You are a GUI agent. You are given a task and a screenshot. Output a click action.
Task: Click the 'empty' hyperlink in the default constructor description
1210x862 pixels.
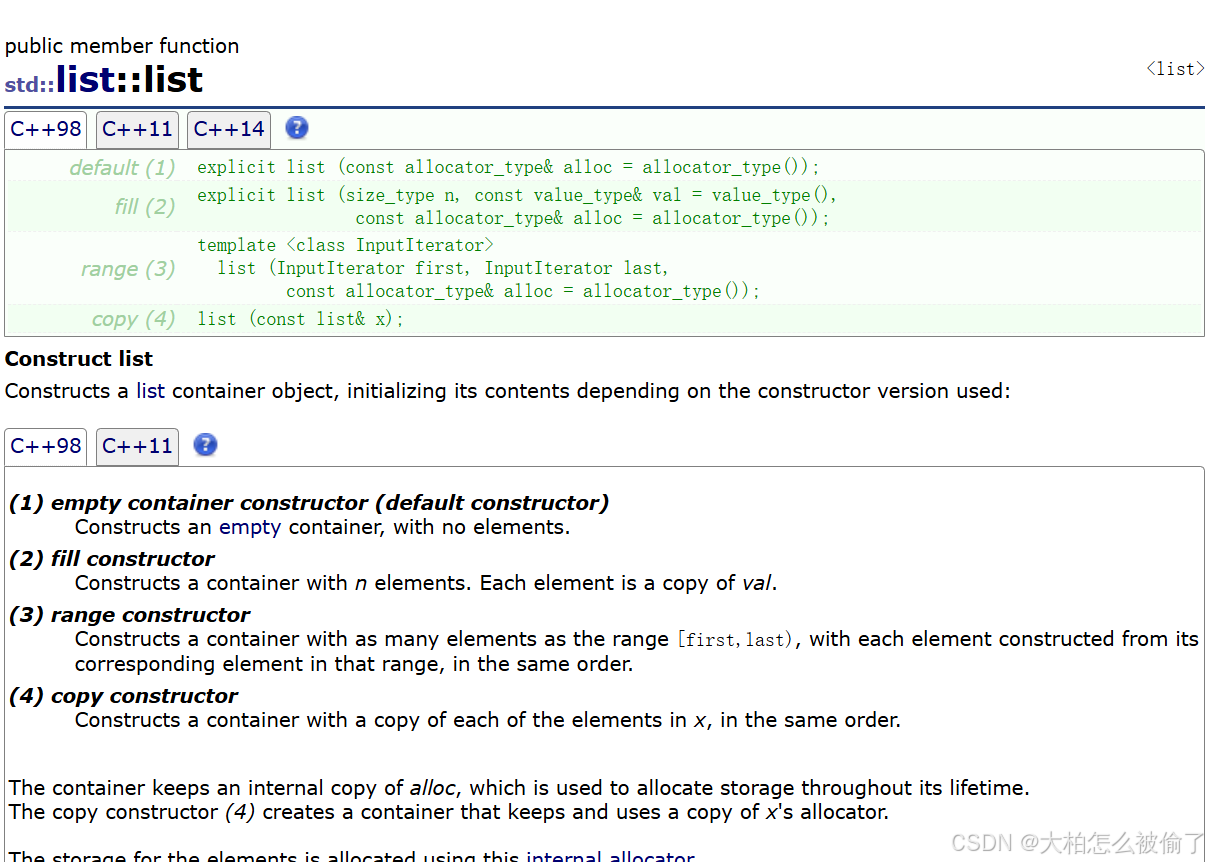[250, 527]
